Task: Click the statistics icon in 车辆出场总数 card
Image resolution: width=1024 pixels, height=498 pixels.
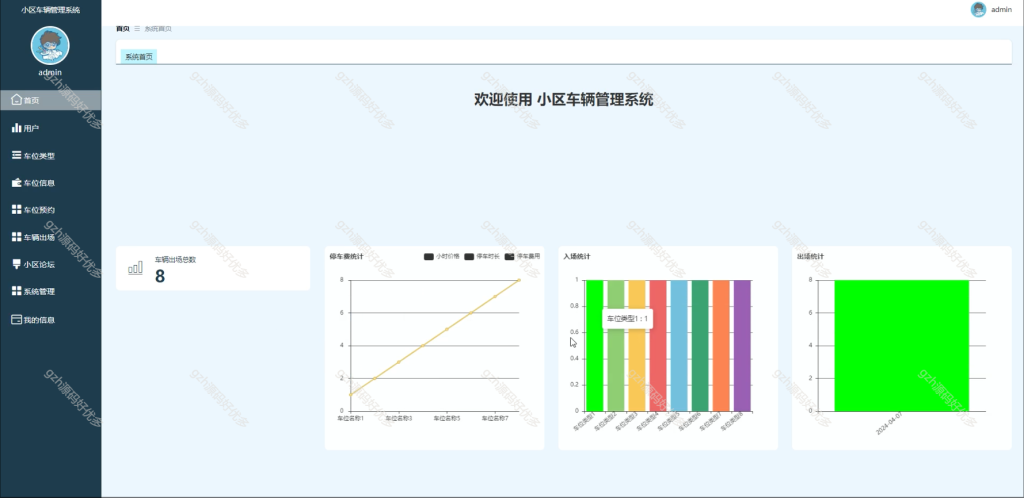Action: pyautogui.click(x=135, y=268)
